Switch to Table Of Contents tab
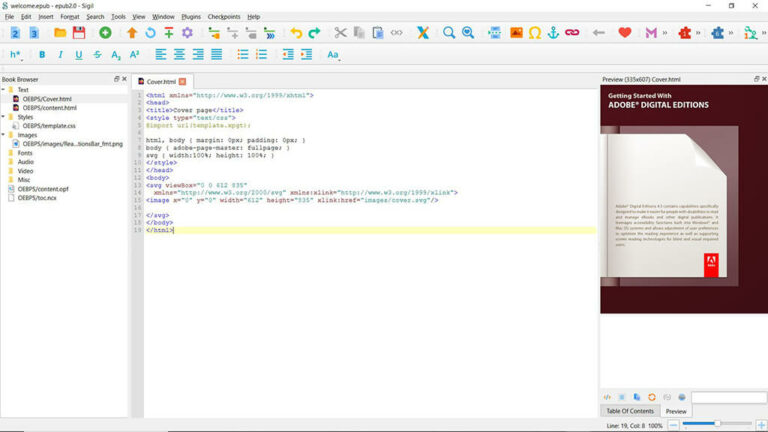 point(629,411)
